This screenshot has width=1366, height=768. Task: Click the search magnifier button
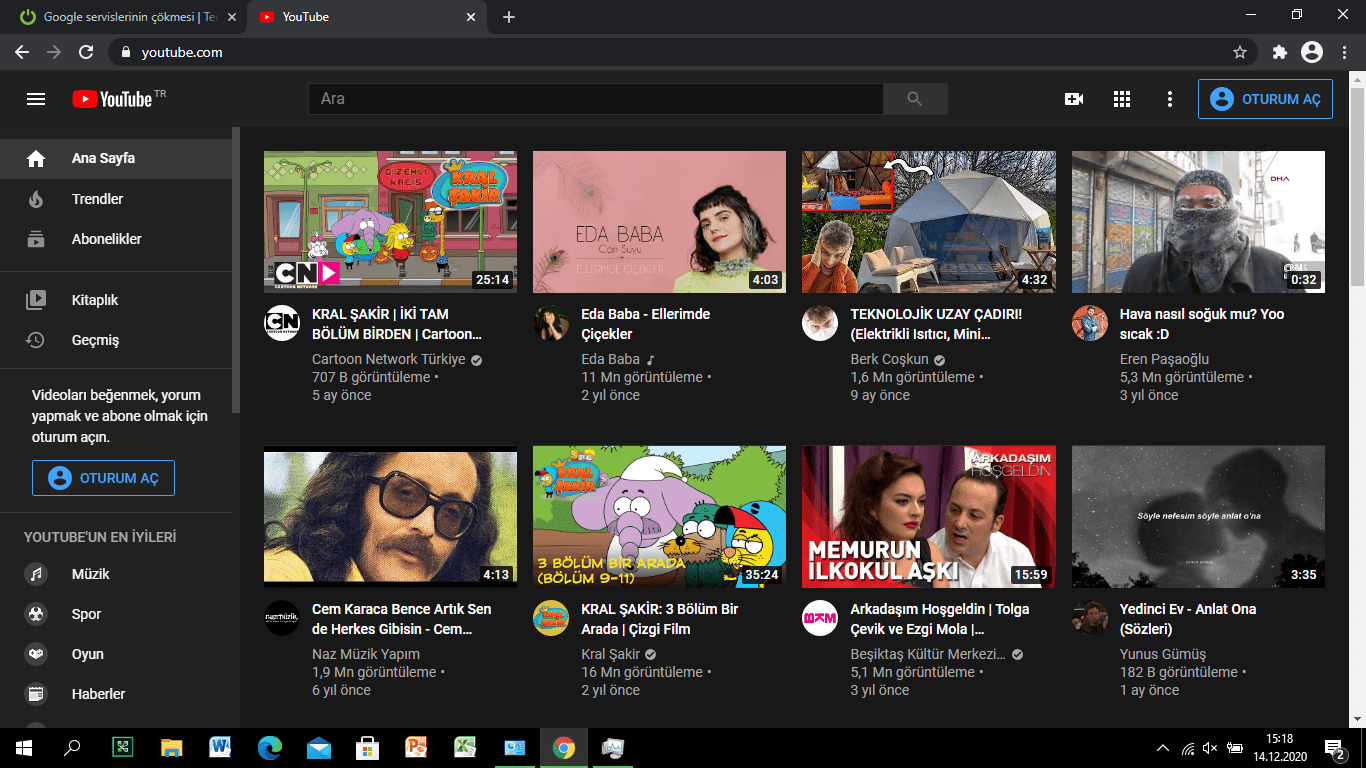pos(914,99)
